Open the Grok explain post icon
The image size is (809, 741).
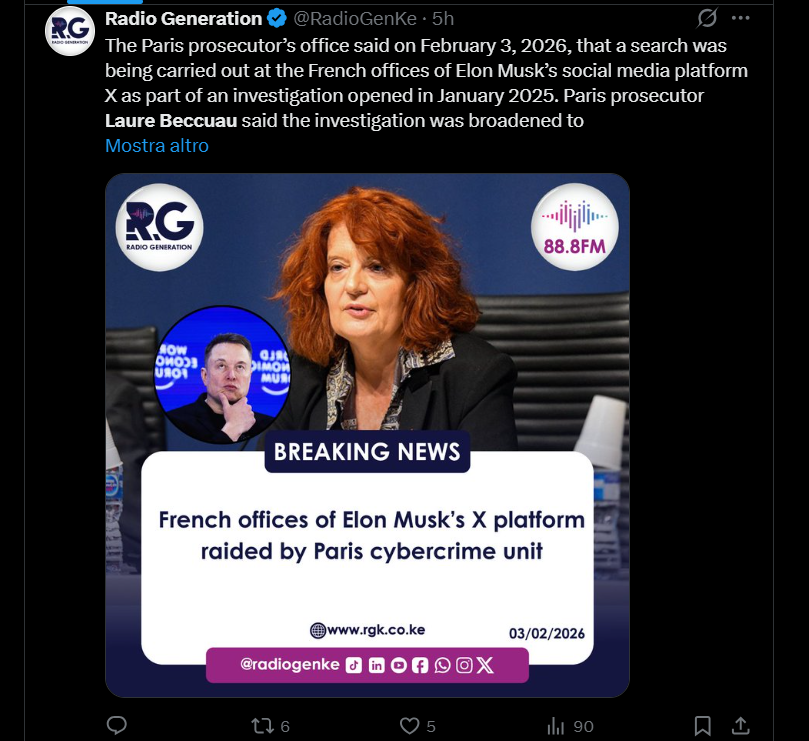[707, 18]
